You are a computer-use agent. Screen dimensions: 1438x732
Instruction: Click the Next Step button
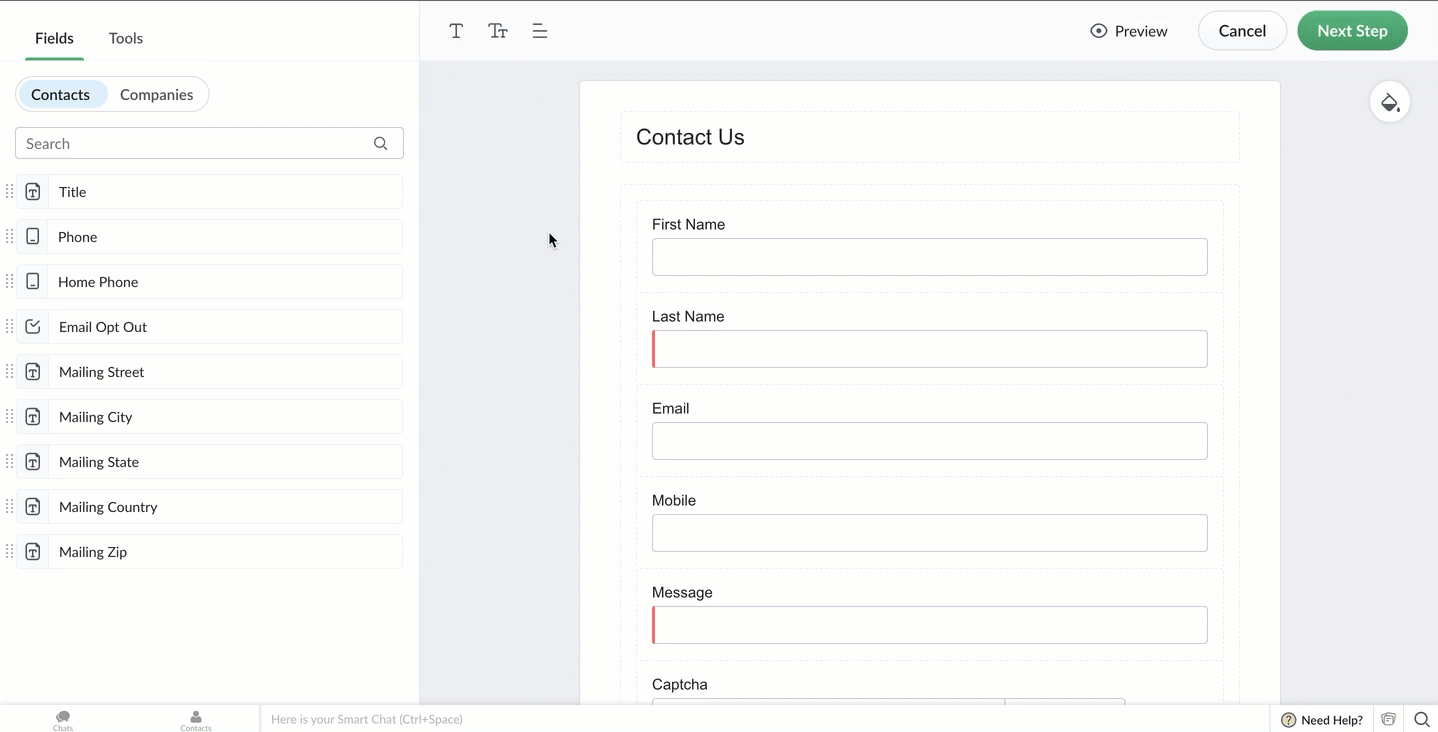[x=1352, y=31]
